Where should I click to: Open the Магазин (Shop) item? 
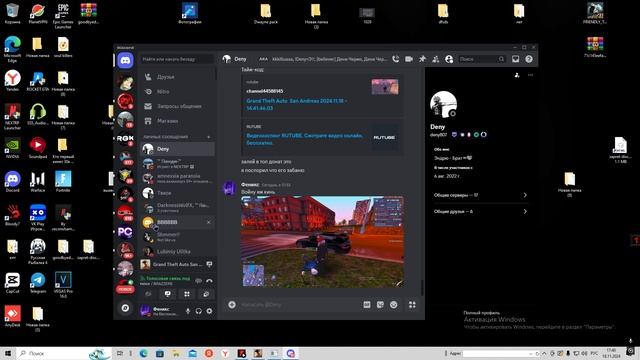pos(177,121)
